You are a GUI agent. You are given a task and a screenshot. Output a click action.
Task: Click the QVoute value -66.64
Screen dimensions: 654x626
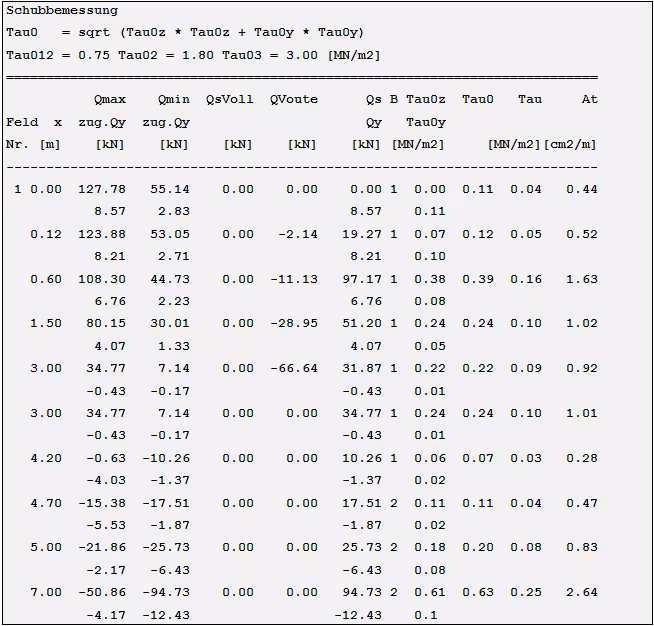point(294,369)
